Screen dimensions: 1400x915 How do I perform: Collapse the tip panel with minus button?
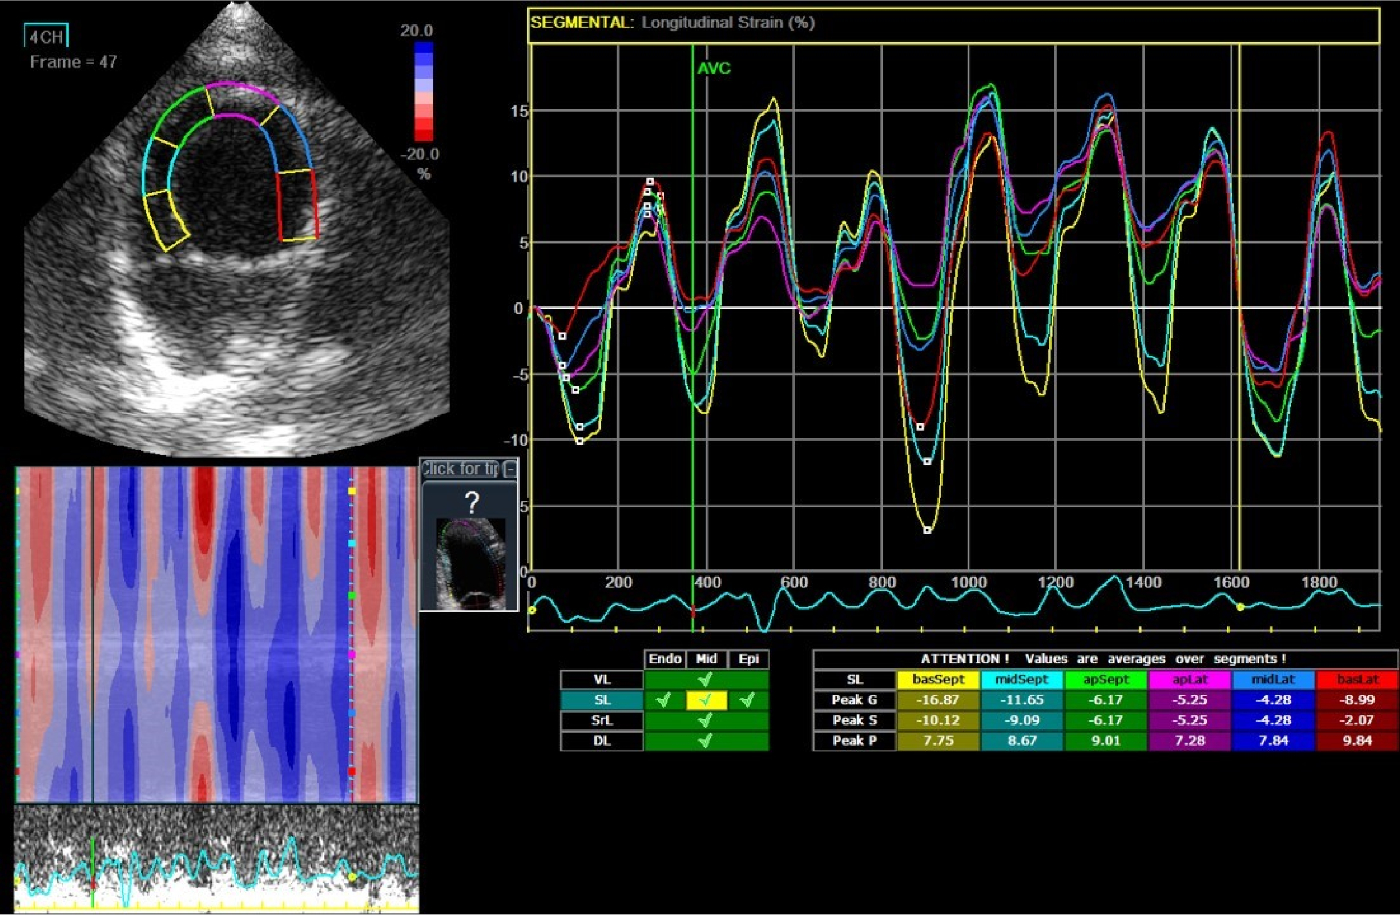[x=510, y=469]
